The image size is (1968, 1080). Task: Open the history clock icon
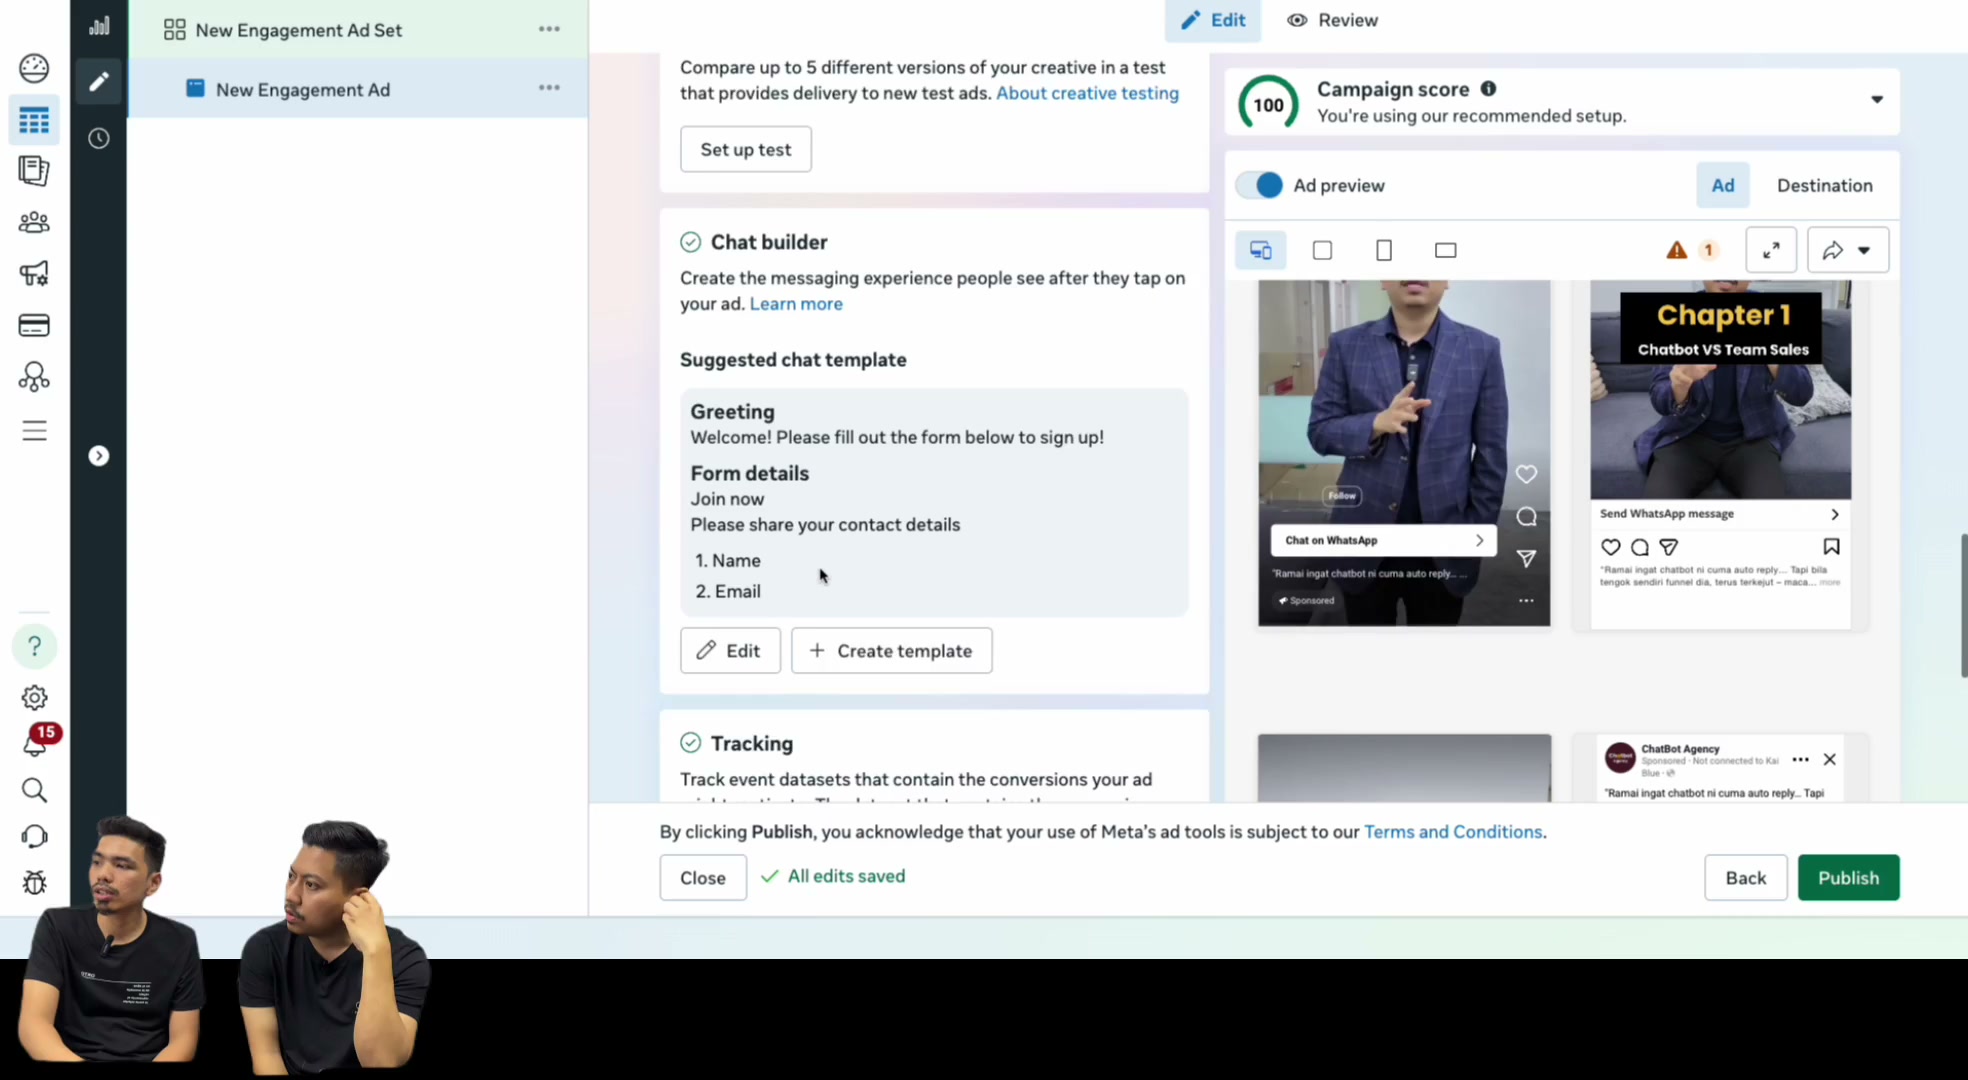tap(98, 138)
